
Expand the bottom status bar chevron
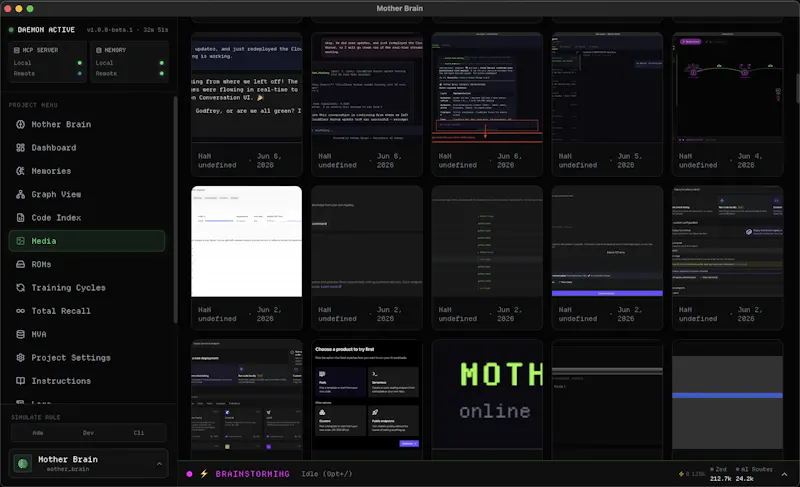point(784,474)
